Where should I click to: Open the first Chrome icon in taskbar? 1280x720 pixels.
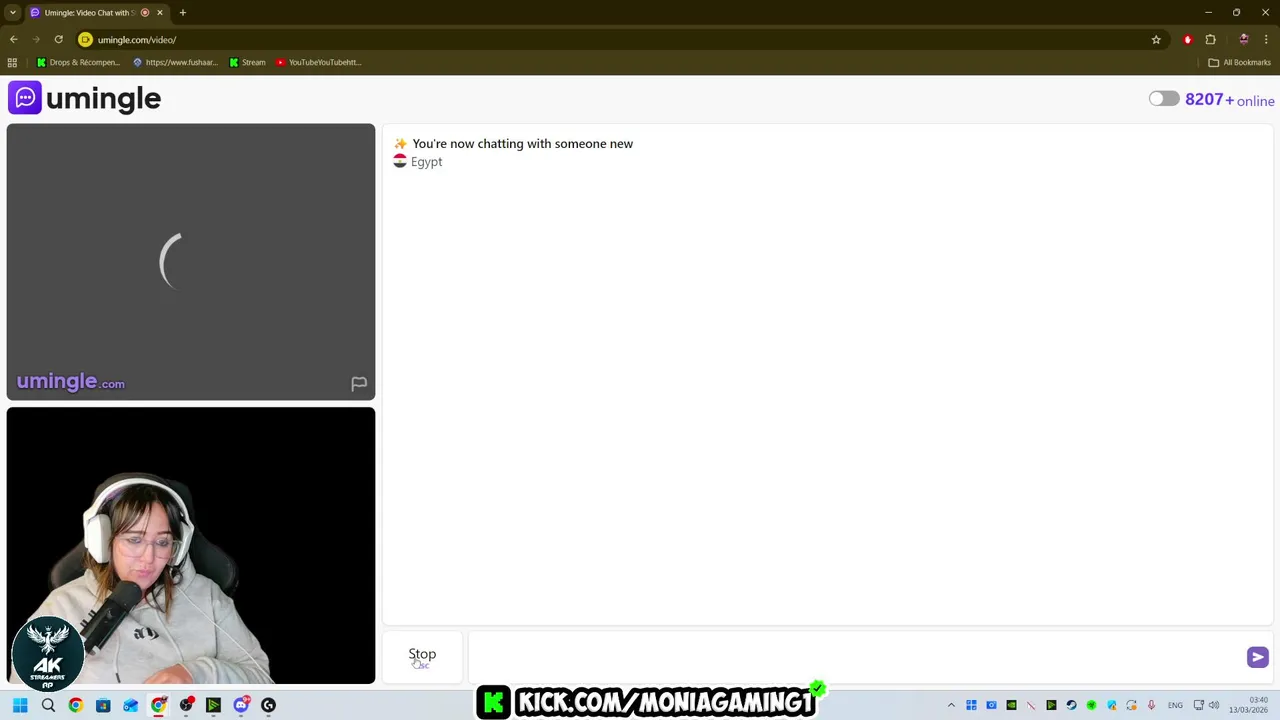pyautogui.click(x=75, y=705)
